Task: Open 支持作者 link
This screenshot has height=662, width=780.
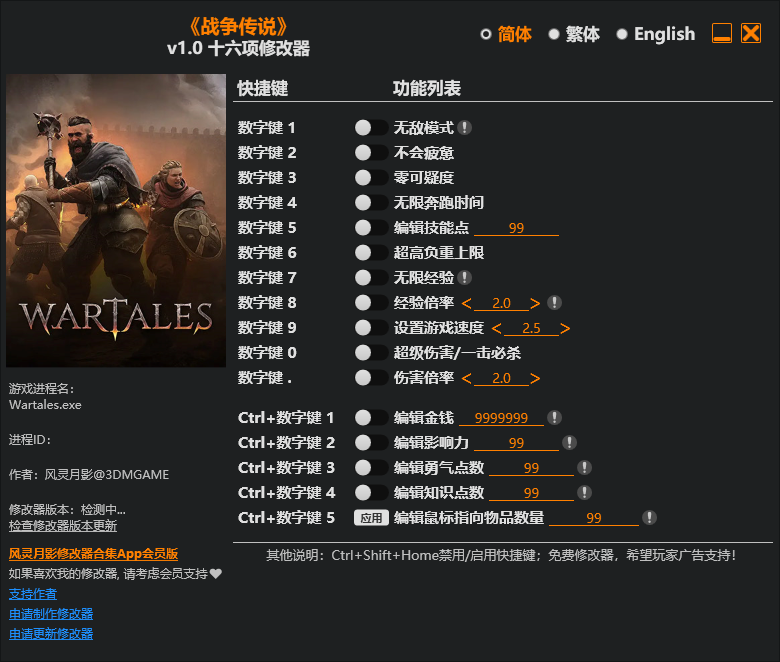Action: click(x=33, y=594)
